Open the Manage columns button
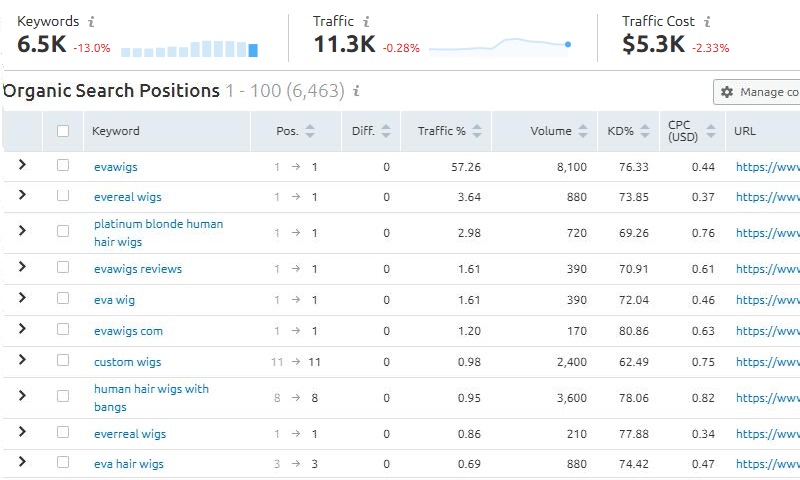800x480 pixels. pos(756,92)
